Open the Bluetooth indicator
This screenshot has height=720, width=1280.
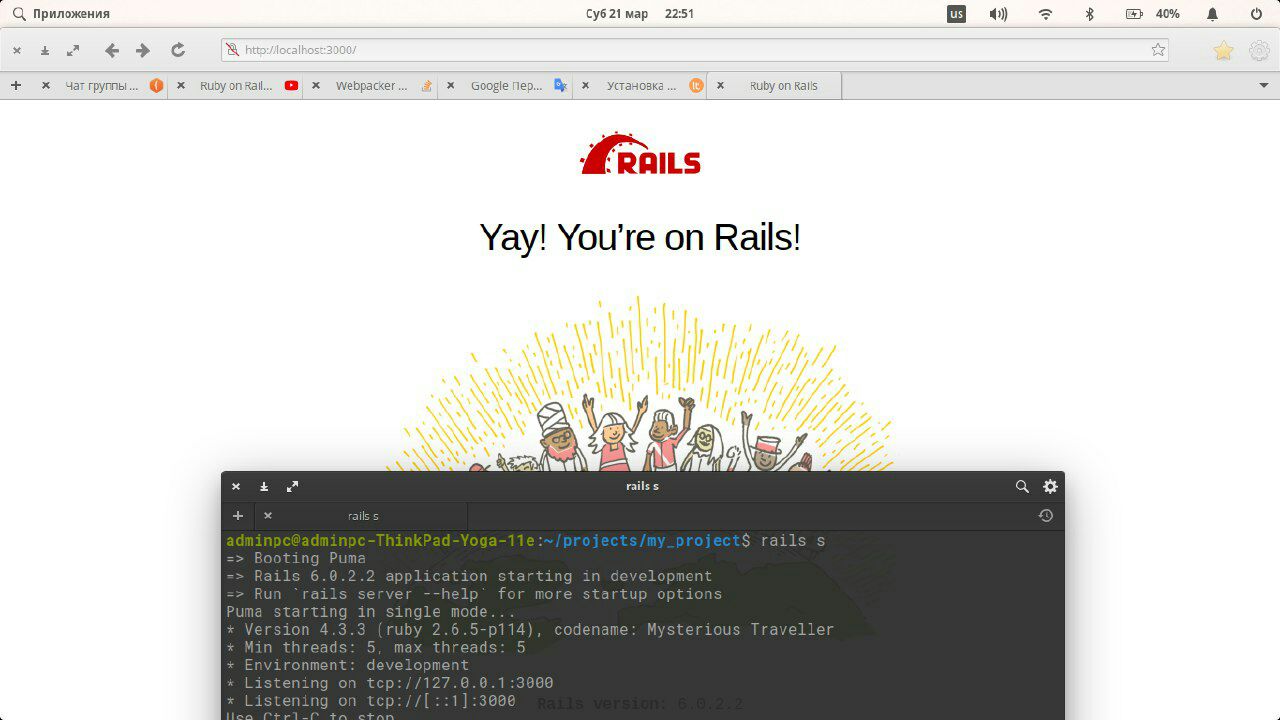click(x=1090, y=14)
